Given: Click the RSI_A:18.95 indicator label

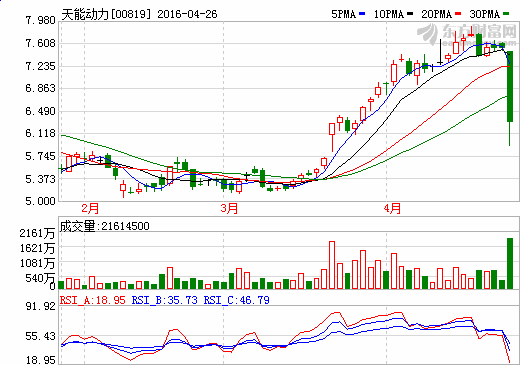Looking at the screenshot, I should point(93,300).
